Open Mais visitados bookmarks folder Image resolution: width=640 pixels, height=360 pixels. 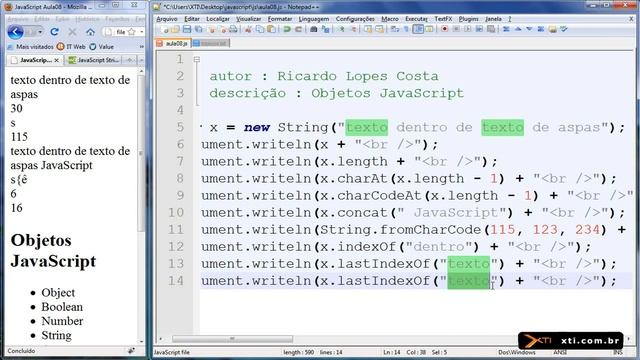[31, 47]
